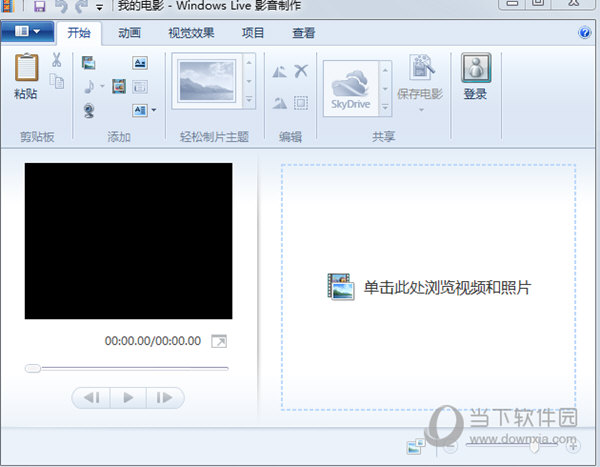The height and width of the screenshot is (467, 600).
Task: Click the Cut scissors icon
Action: pyautogui.click(x=57, y=60)
